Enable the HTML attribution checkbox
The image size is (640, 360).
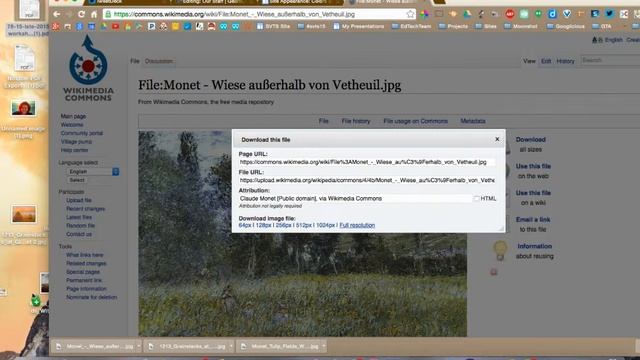pyautogui.click(x=476, y=198)
